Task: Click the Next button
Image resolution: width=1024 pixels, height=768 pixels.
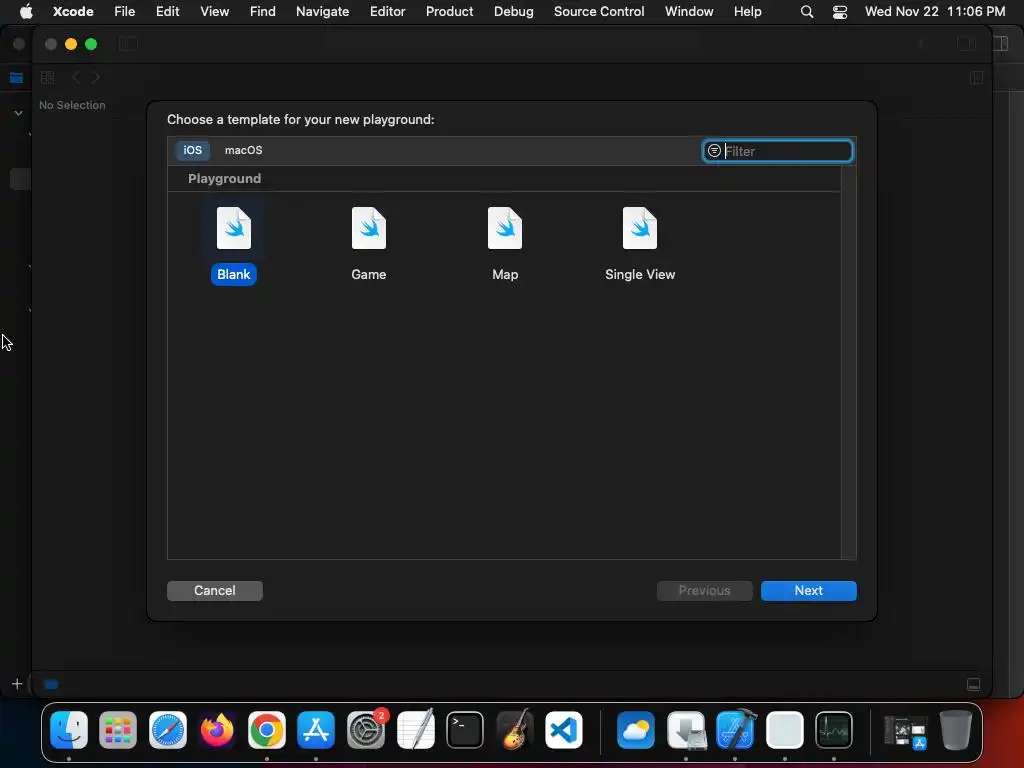Action: click(x=808, y=590)
